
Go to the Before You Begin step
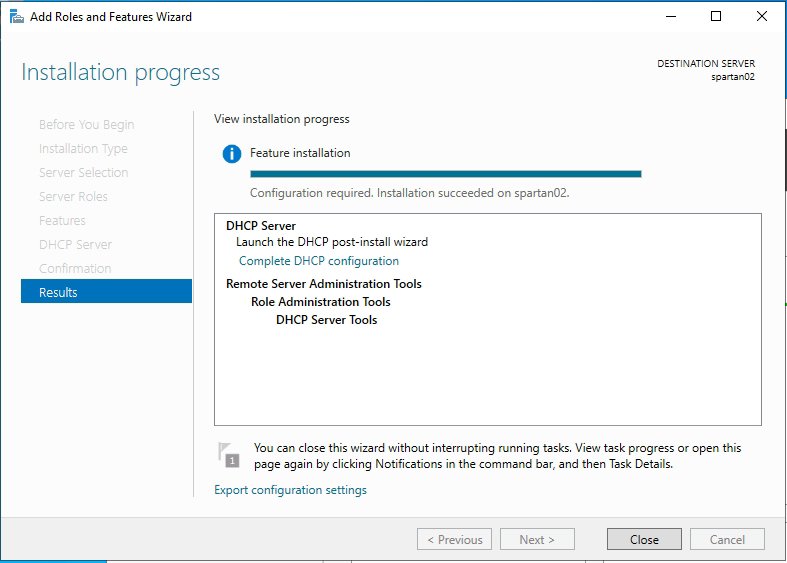pyautogui.click(x=86, y=125)
